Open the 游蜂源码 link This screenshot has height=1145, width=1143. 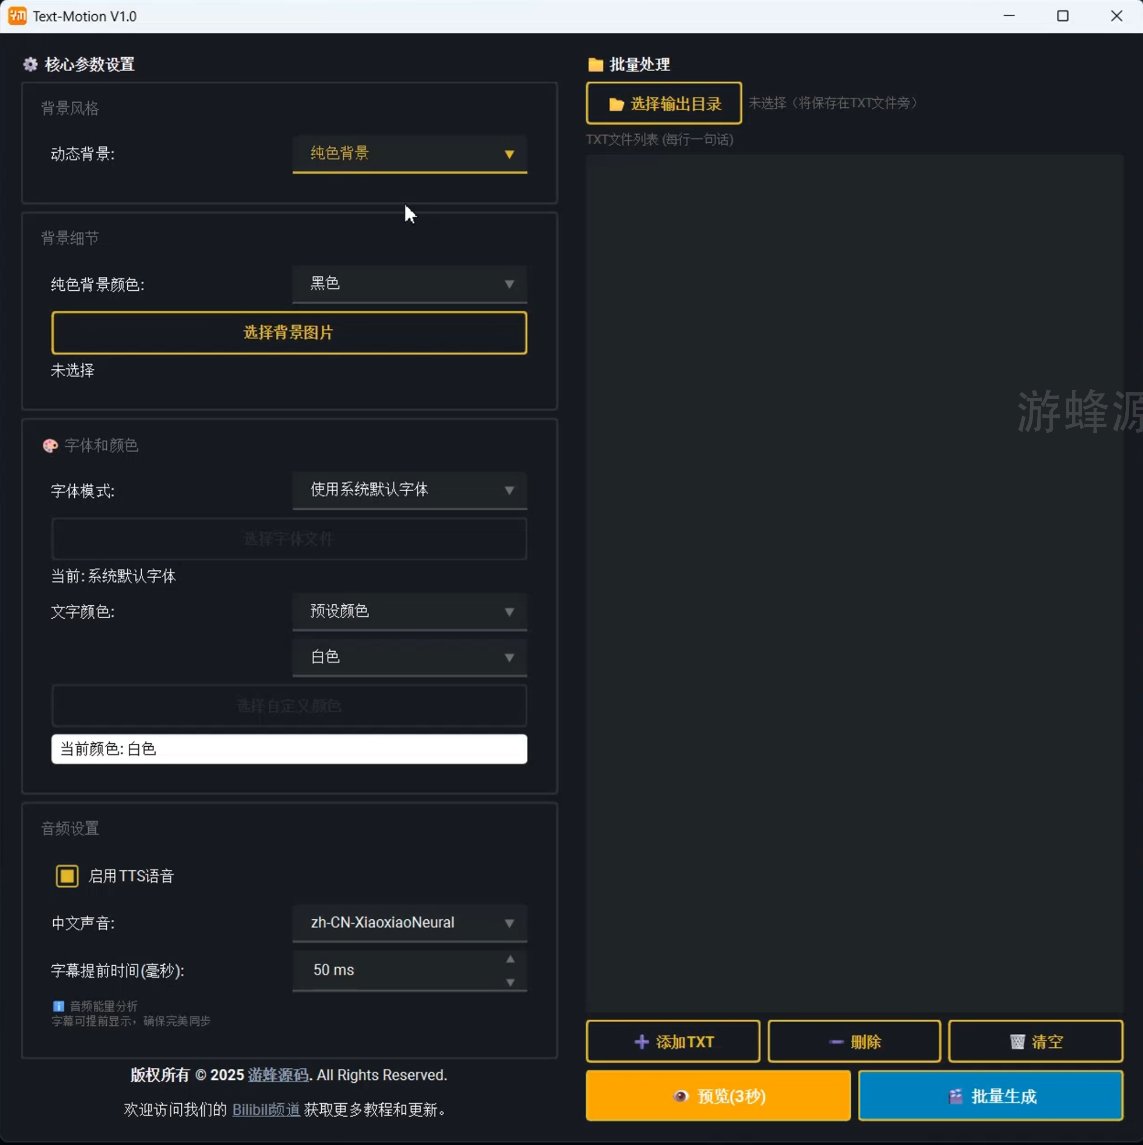[x=278, y=1076]
